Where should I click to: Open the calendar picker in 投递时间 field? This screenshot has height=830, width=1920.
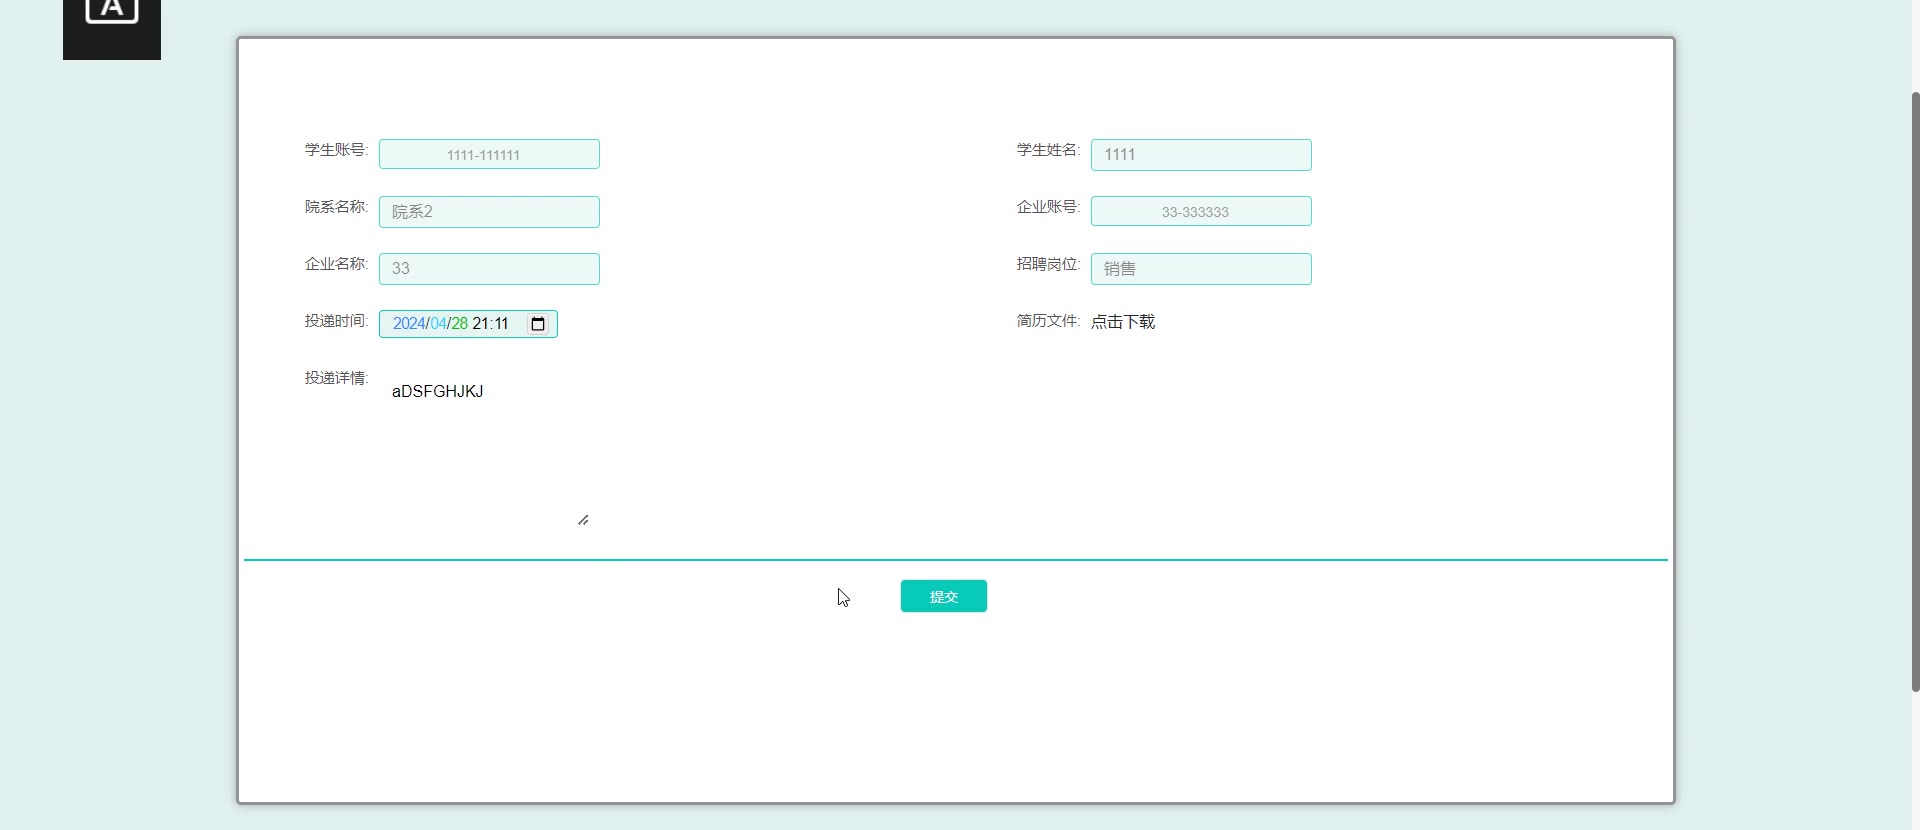[538, 324]
